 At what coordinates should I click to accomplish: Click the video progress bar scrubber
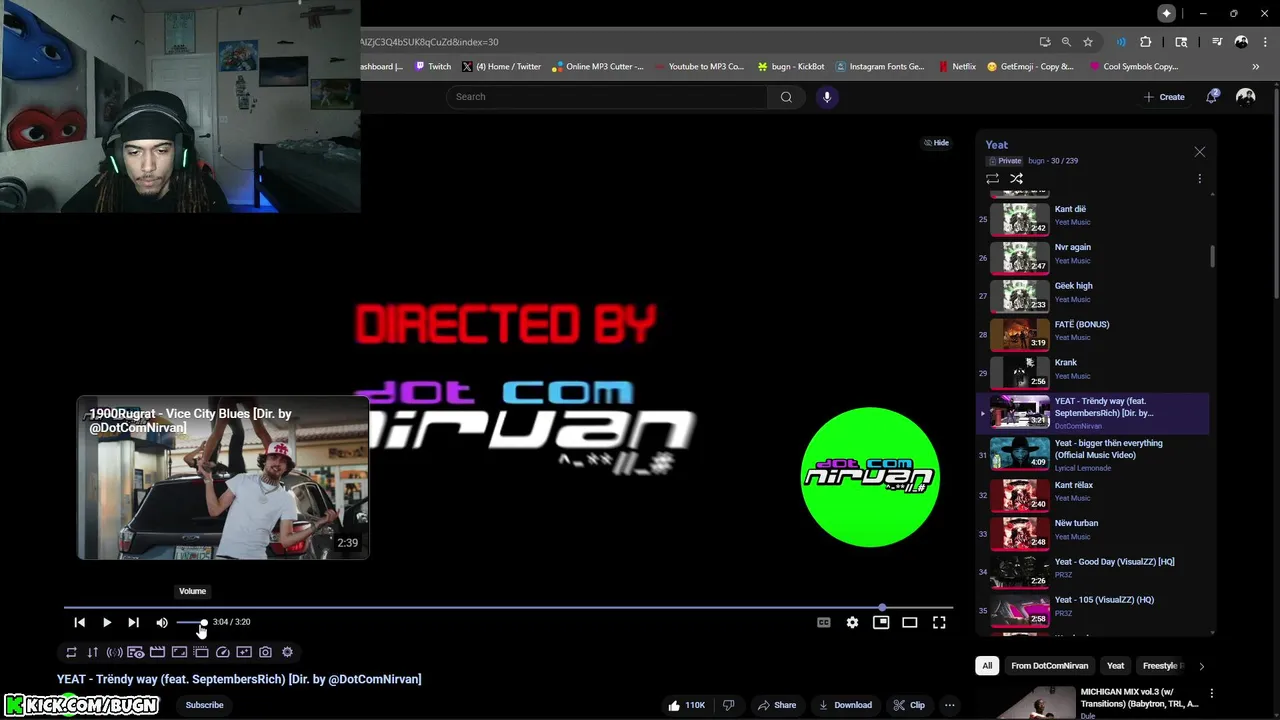coord(882,607)
